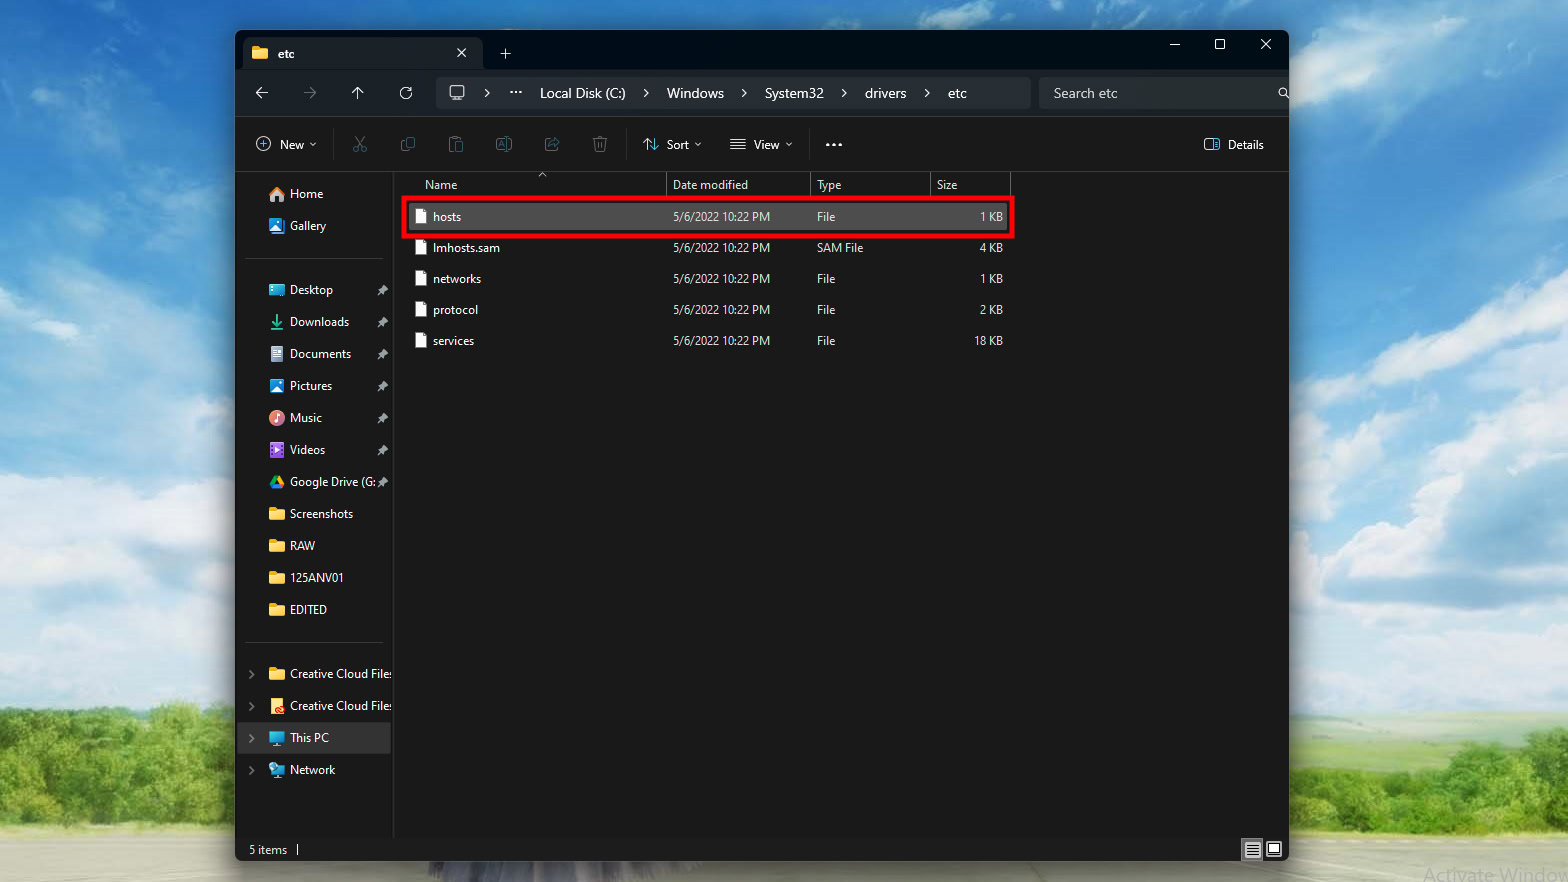1568x882 pixels.
Task: Switch to details list view icon
Action: [1252, 849]
